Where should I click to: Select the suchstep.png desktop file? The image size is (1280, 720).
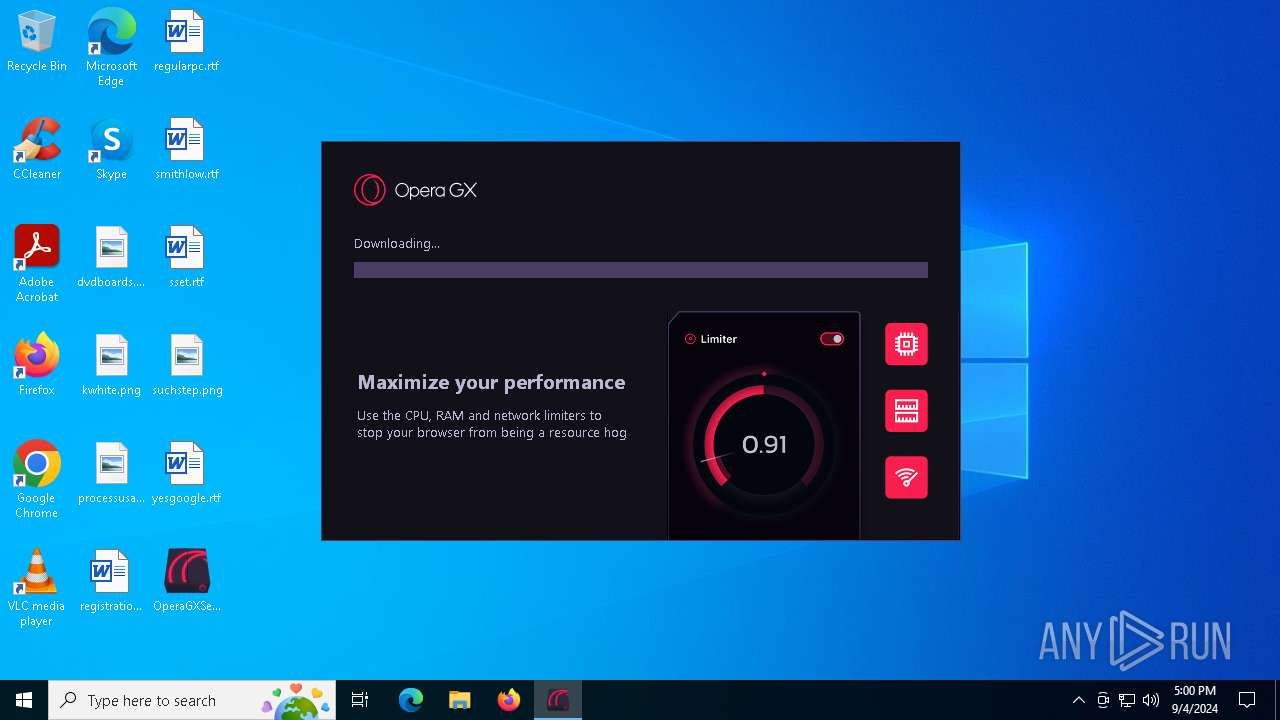tap(187, 366)
